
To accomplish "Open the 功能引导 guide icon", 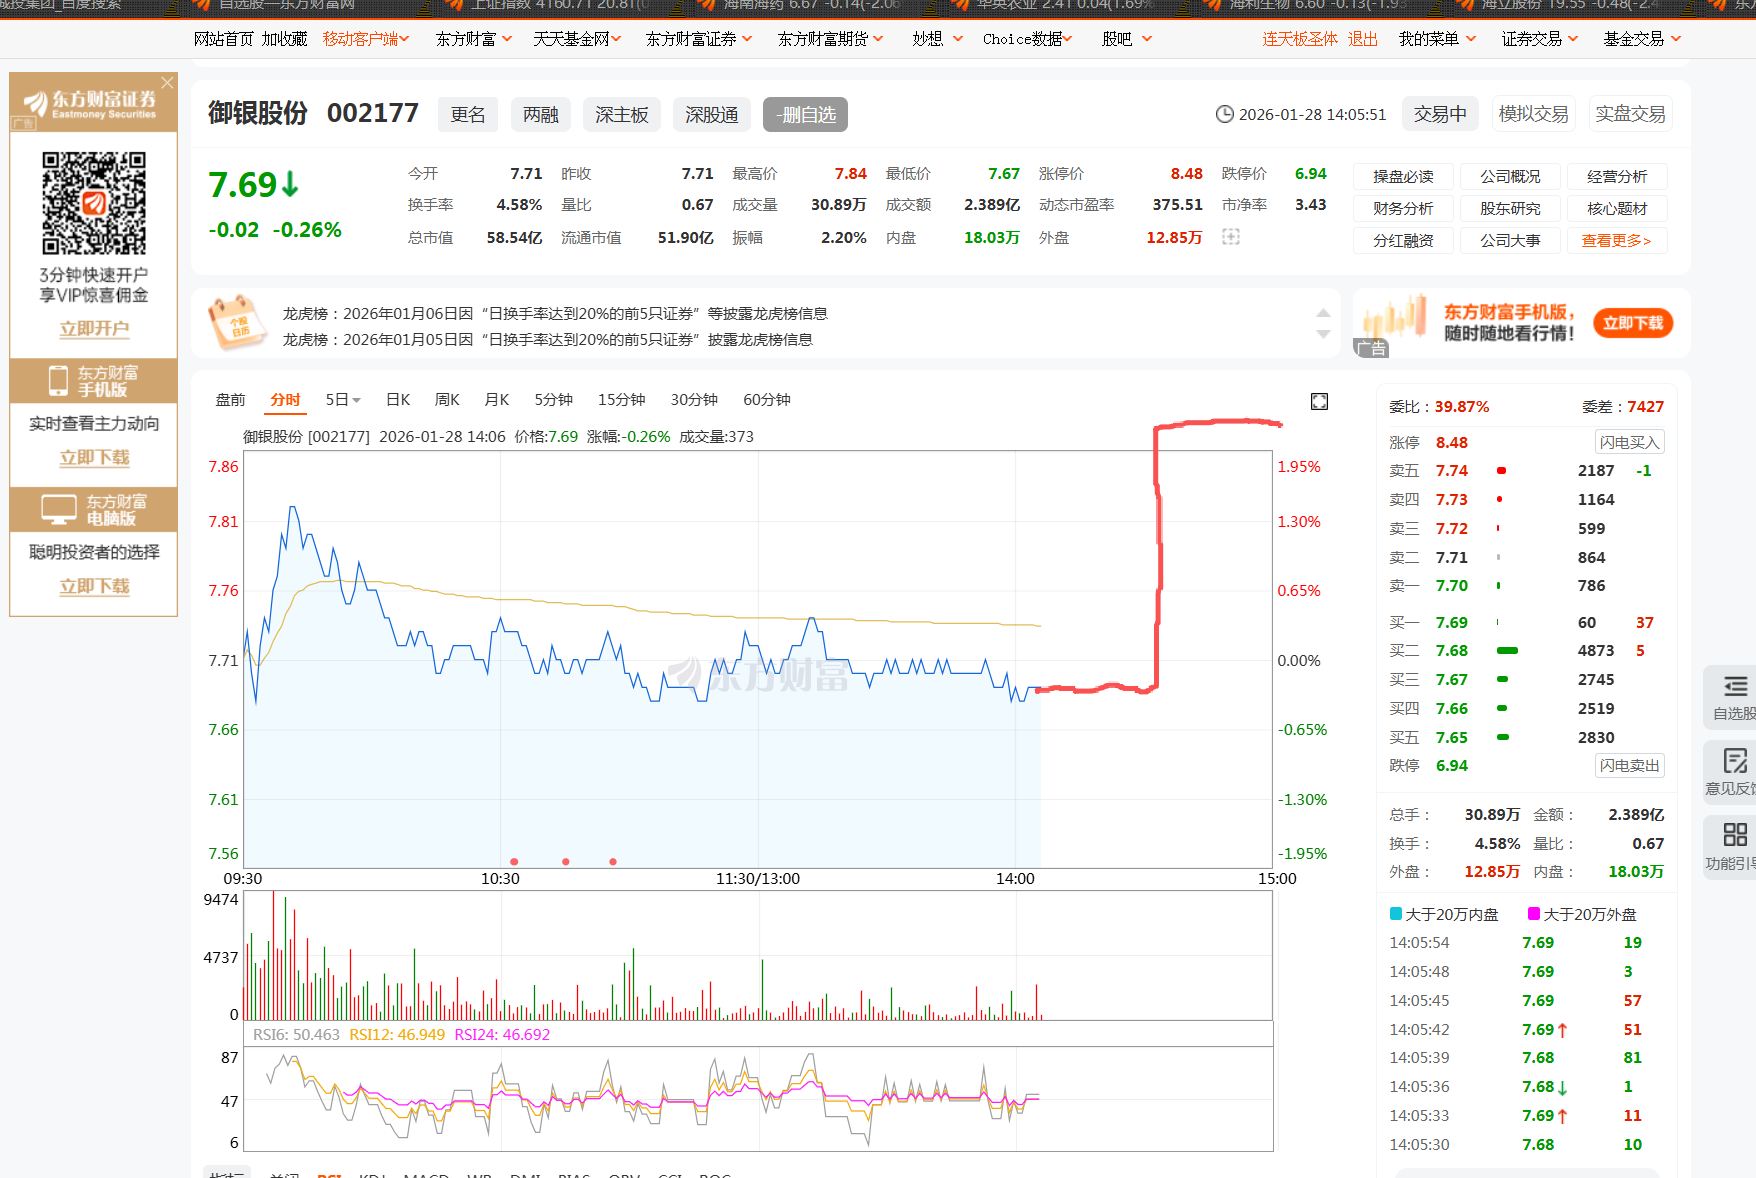I will (1734, 846).
